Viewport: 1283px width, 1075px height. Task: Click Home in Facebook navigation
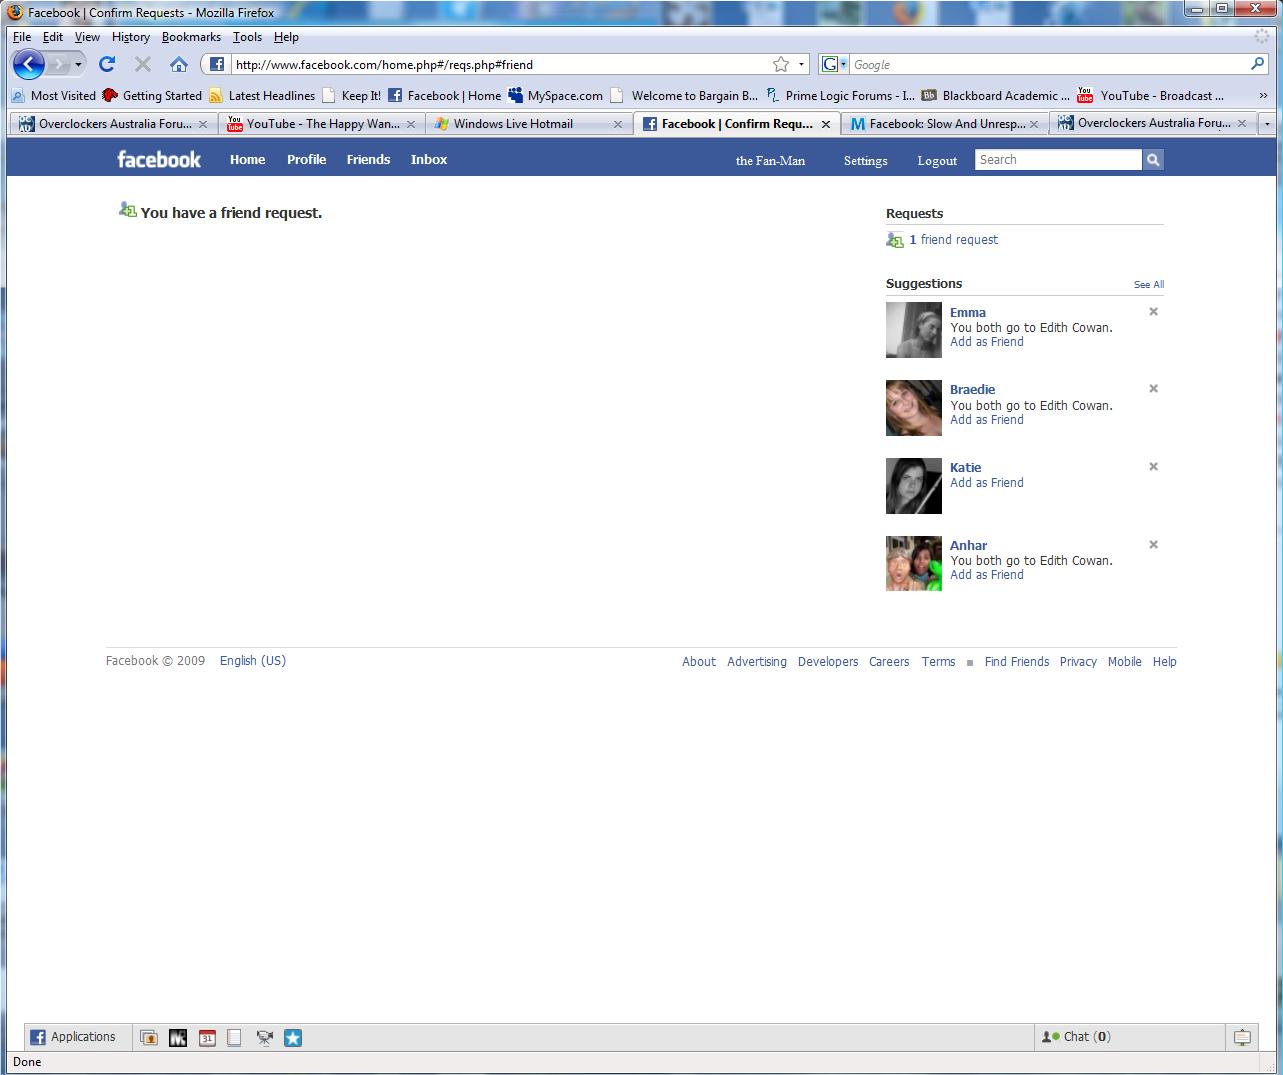[x=247, y=160]
